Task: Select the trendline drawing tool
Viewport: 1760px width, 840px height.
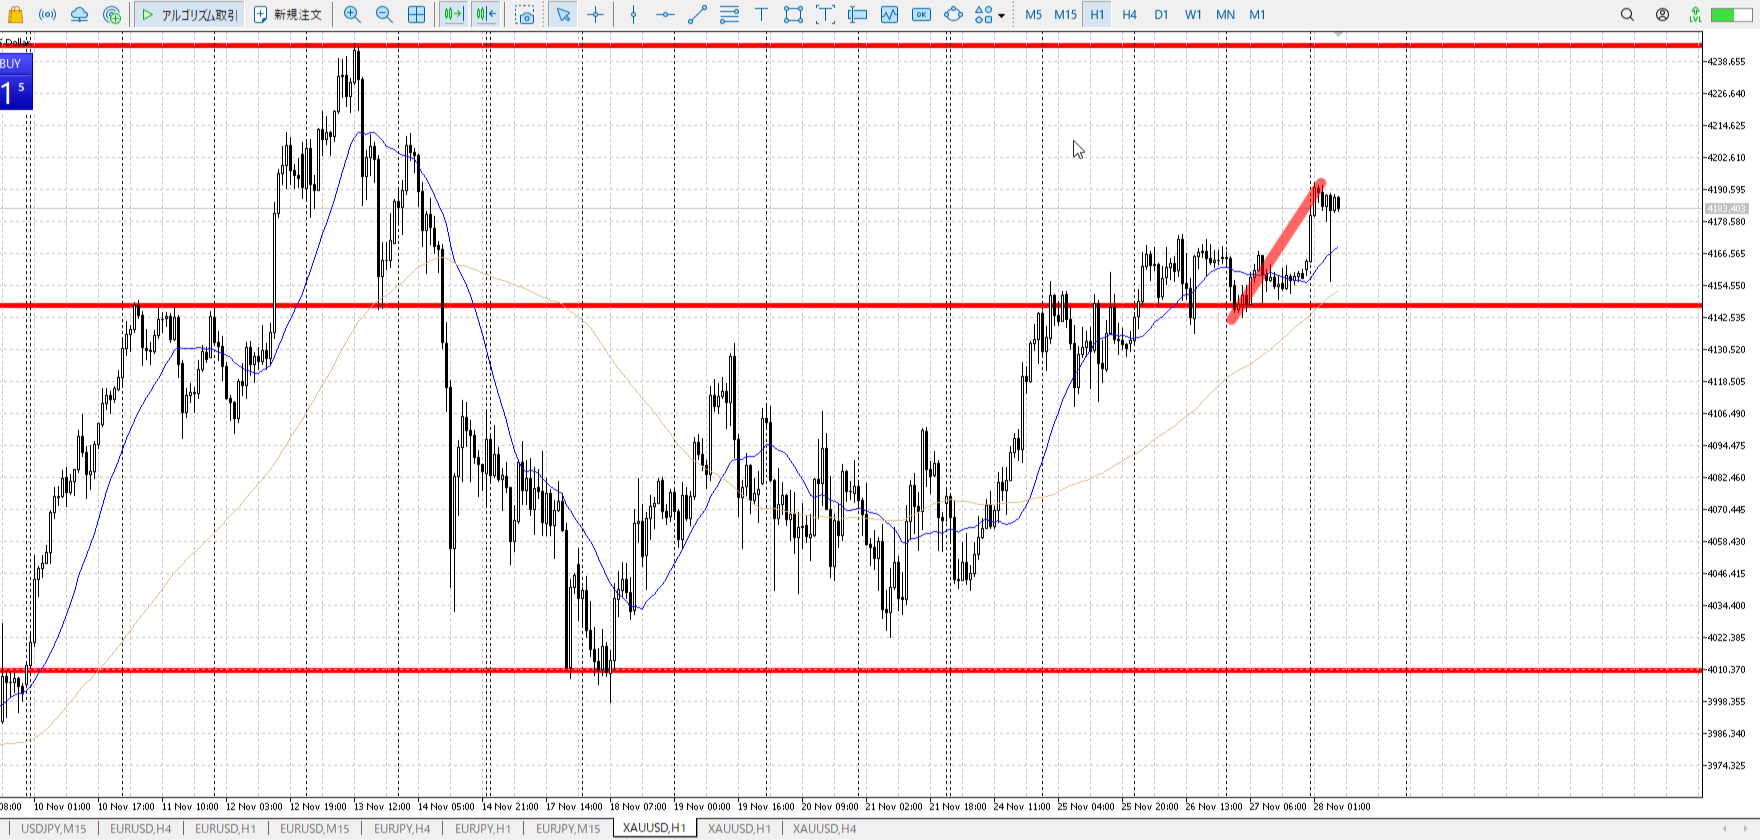Action: (697, 15)
